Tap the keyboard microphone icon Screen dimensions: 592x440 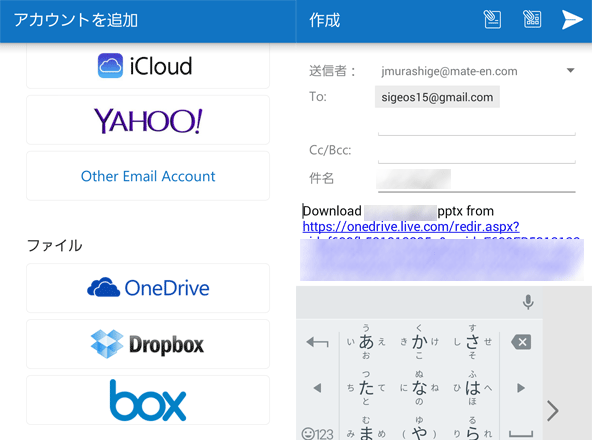coord(528,302)
